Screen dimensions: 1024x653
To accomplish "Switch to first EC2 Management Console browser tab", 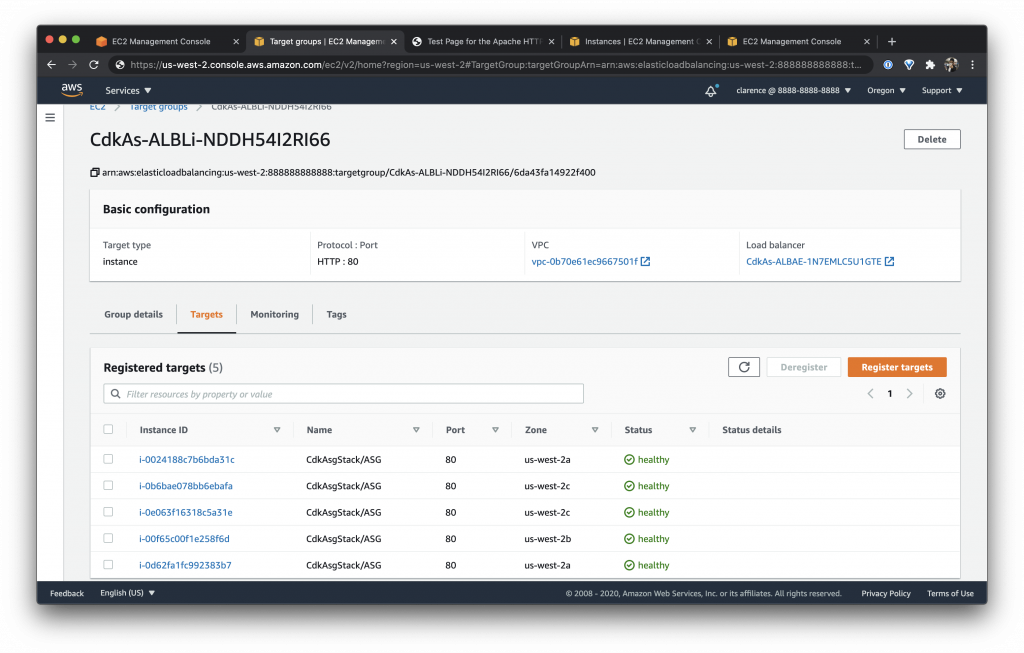I will [167, 41].
